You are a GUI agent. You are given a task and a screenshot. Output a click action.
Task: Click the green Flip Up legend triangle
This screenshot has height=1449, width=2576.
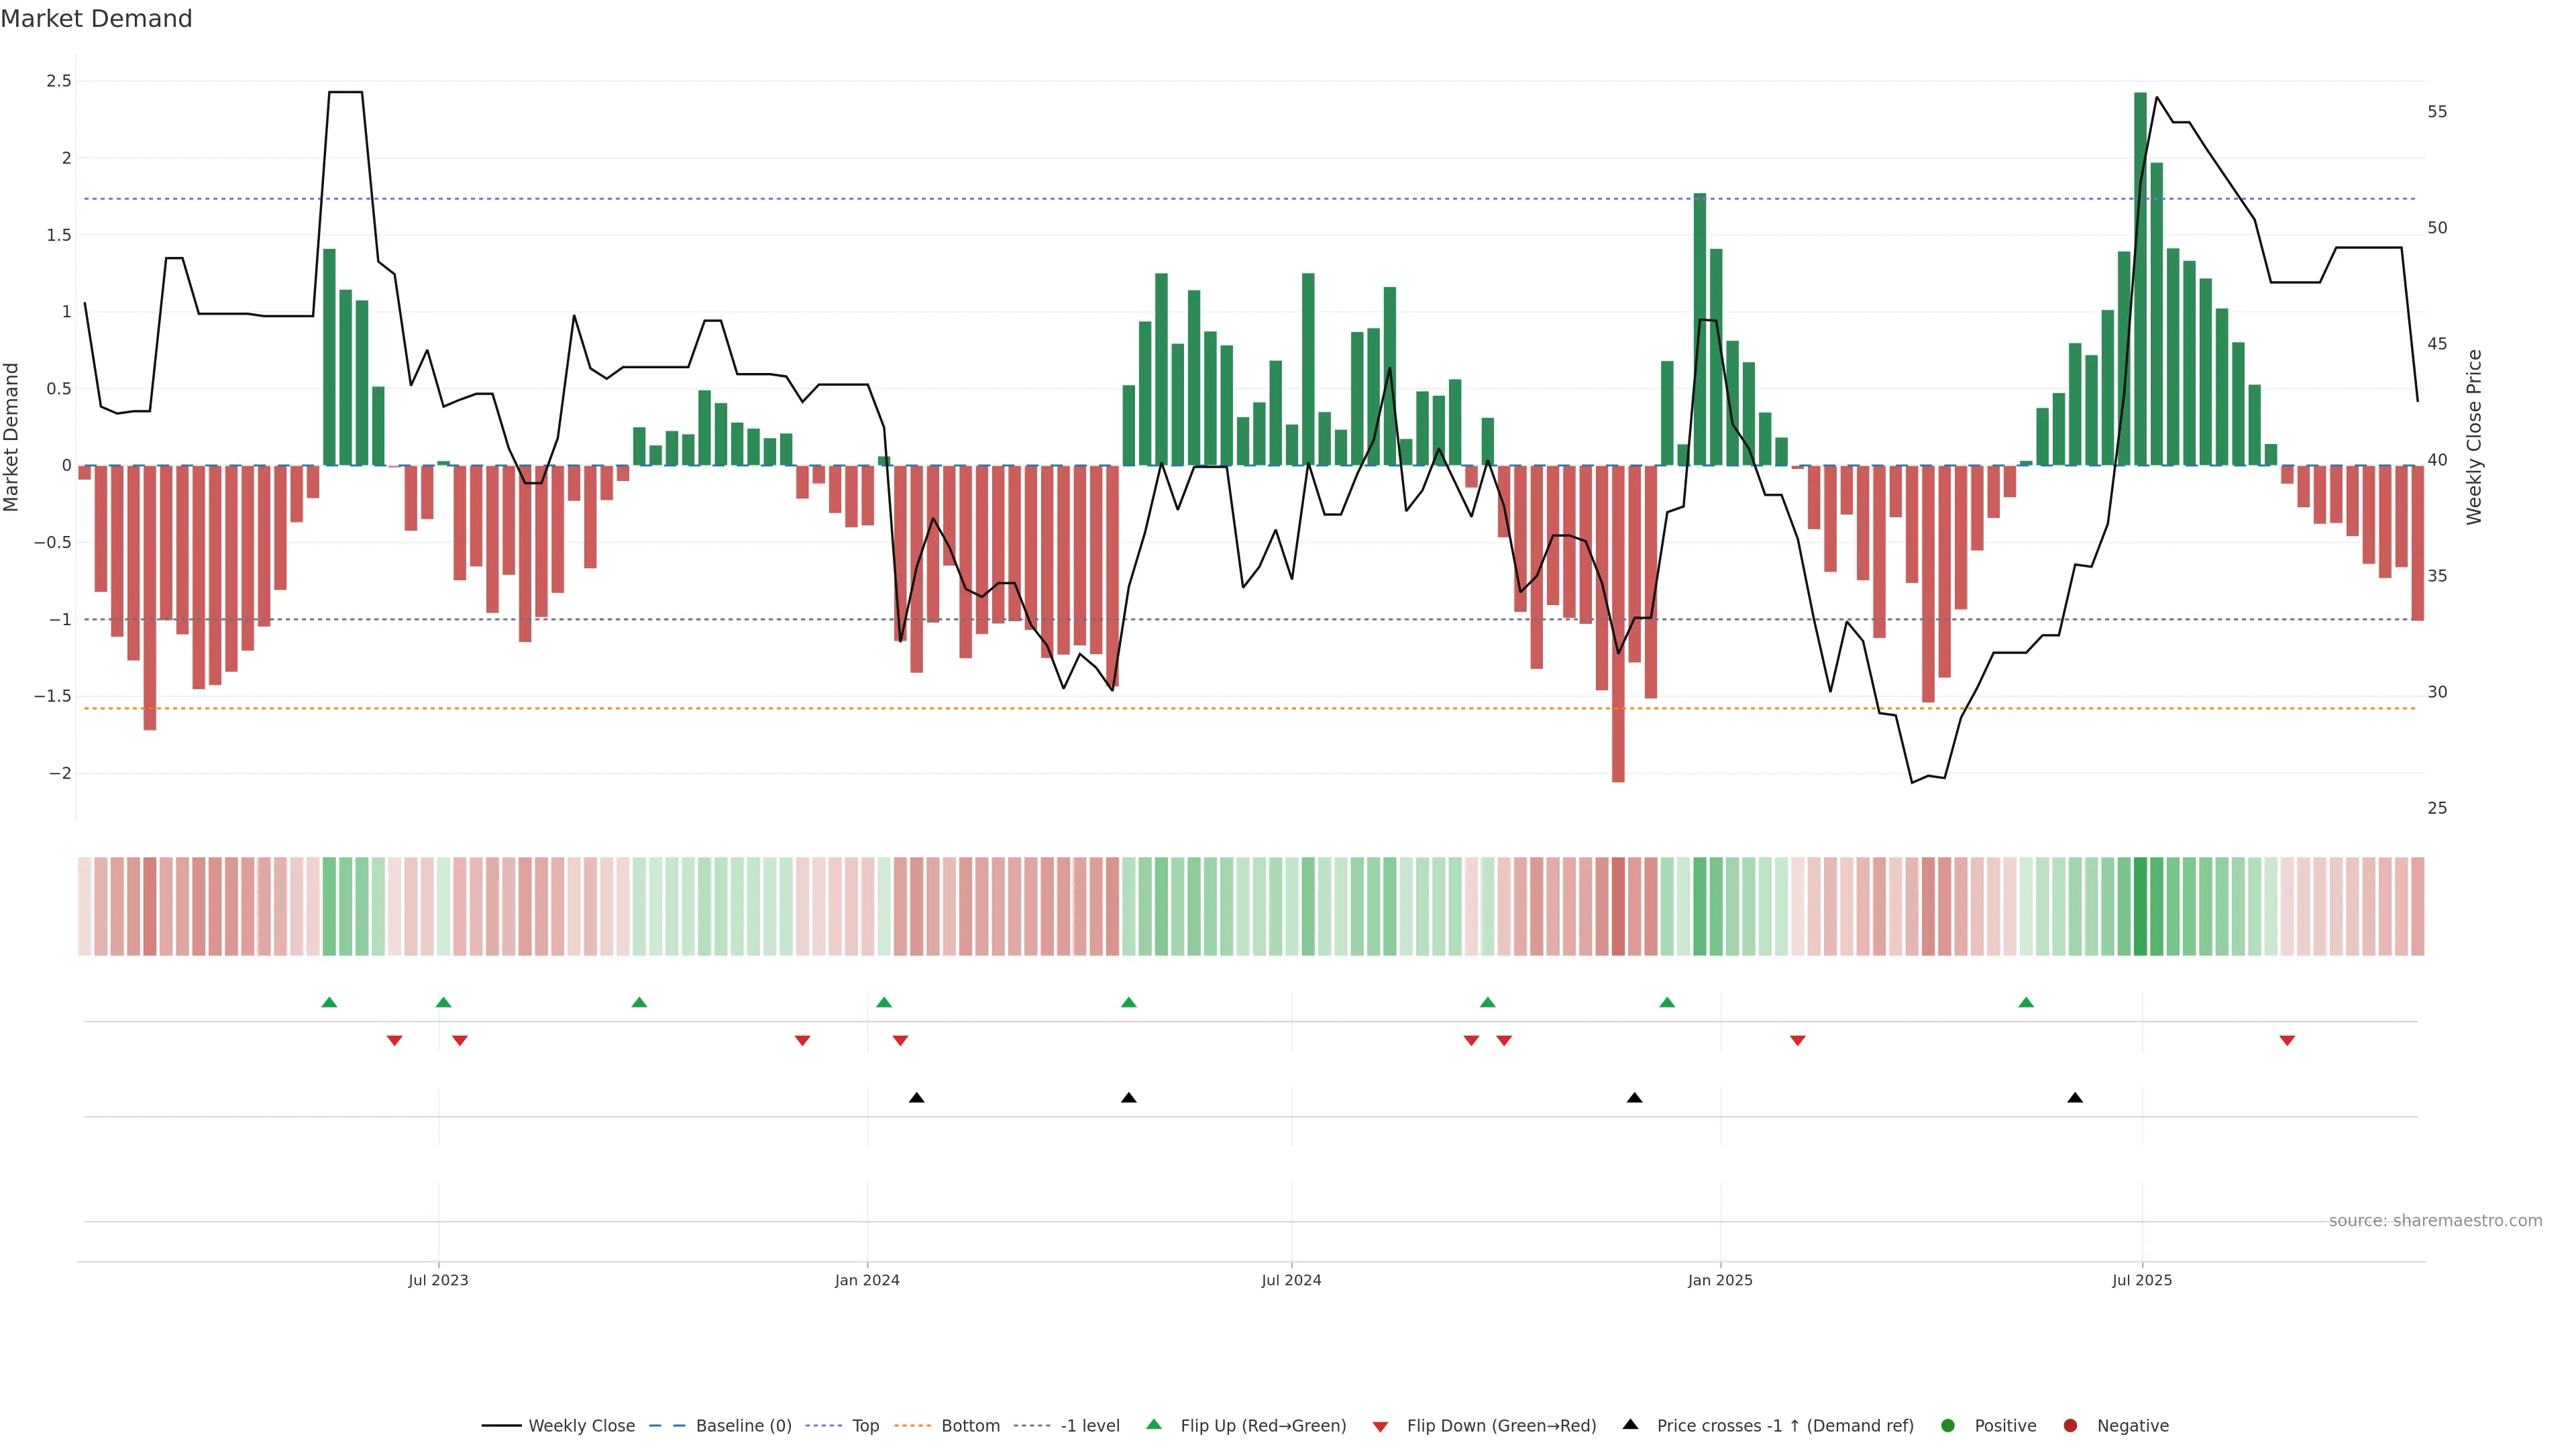pyautogui.click(x=1154, y=1425)
